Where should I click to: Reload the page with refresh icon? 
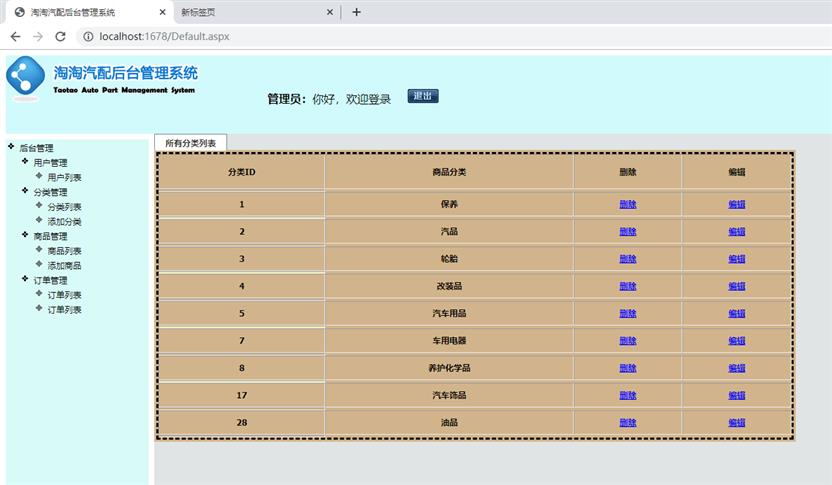tap(60, 37)
